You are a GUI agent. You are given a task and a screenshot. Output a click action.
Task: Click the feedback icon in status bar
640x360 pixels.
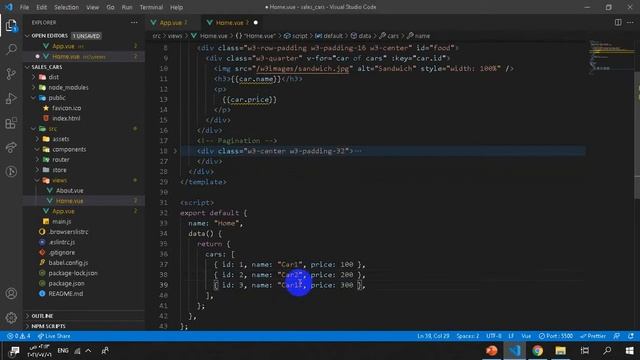click(617, 336)
